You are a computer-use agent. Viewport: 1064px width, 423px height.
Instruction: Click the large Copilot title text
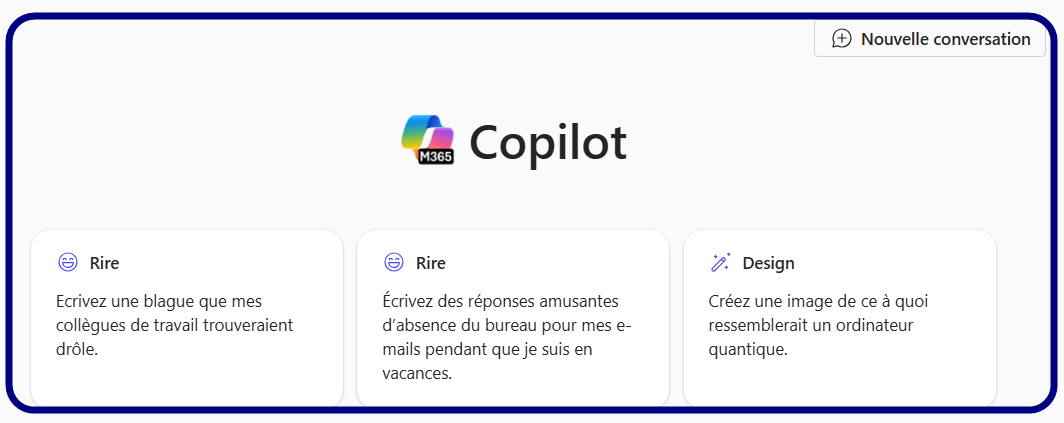coord(548,143)
